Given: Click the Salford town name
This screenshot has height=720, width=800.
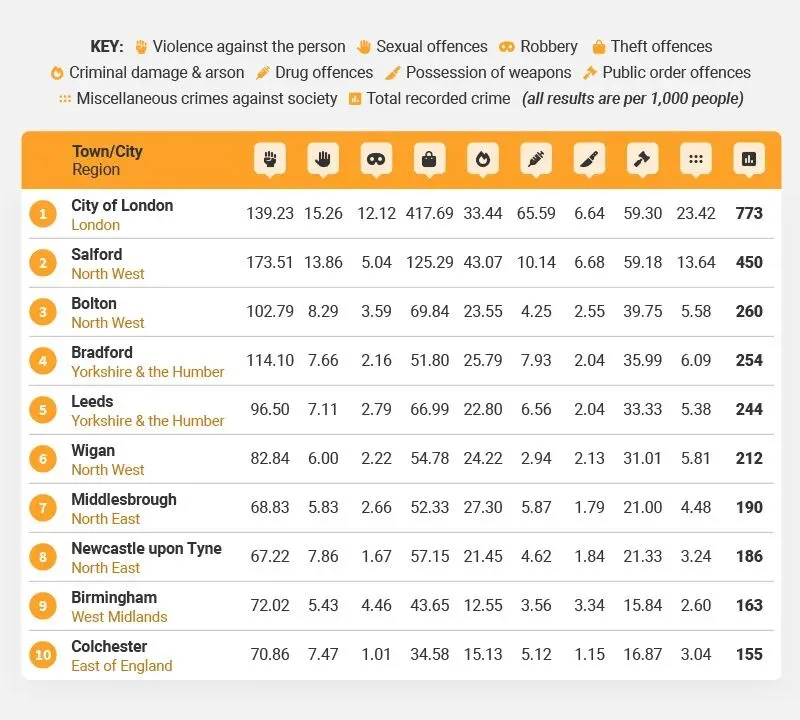Looking at the screenshot, I should tap(97, 254).
